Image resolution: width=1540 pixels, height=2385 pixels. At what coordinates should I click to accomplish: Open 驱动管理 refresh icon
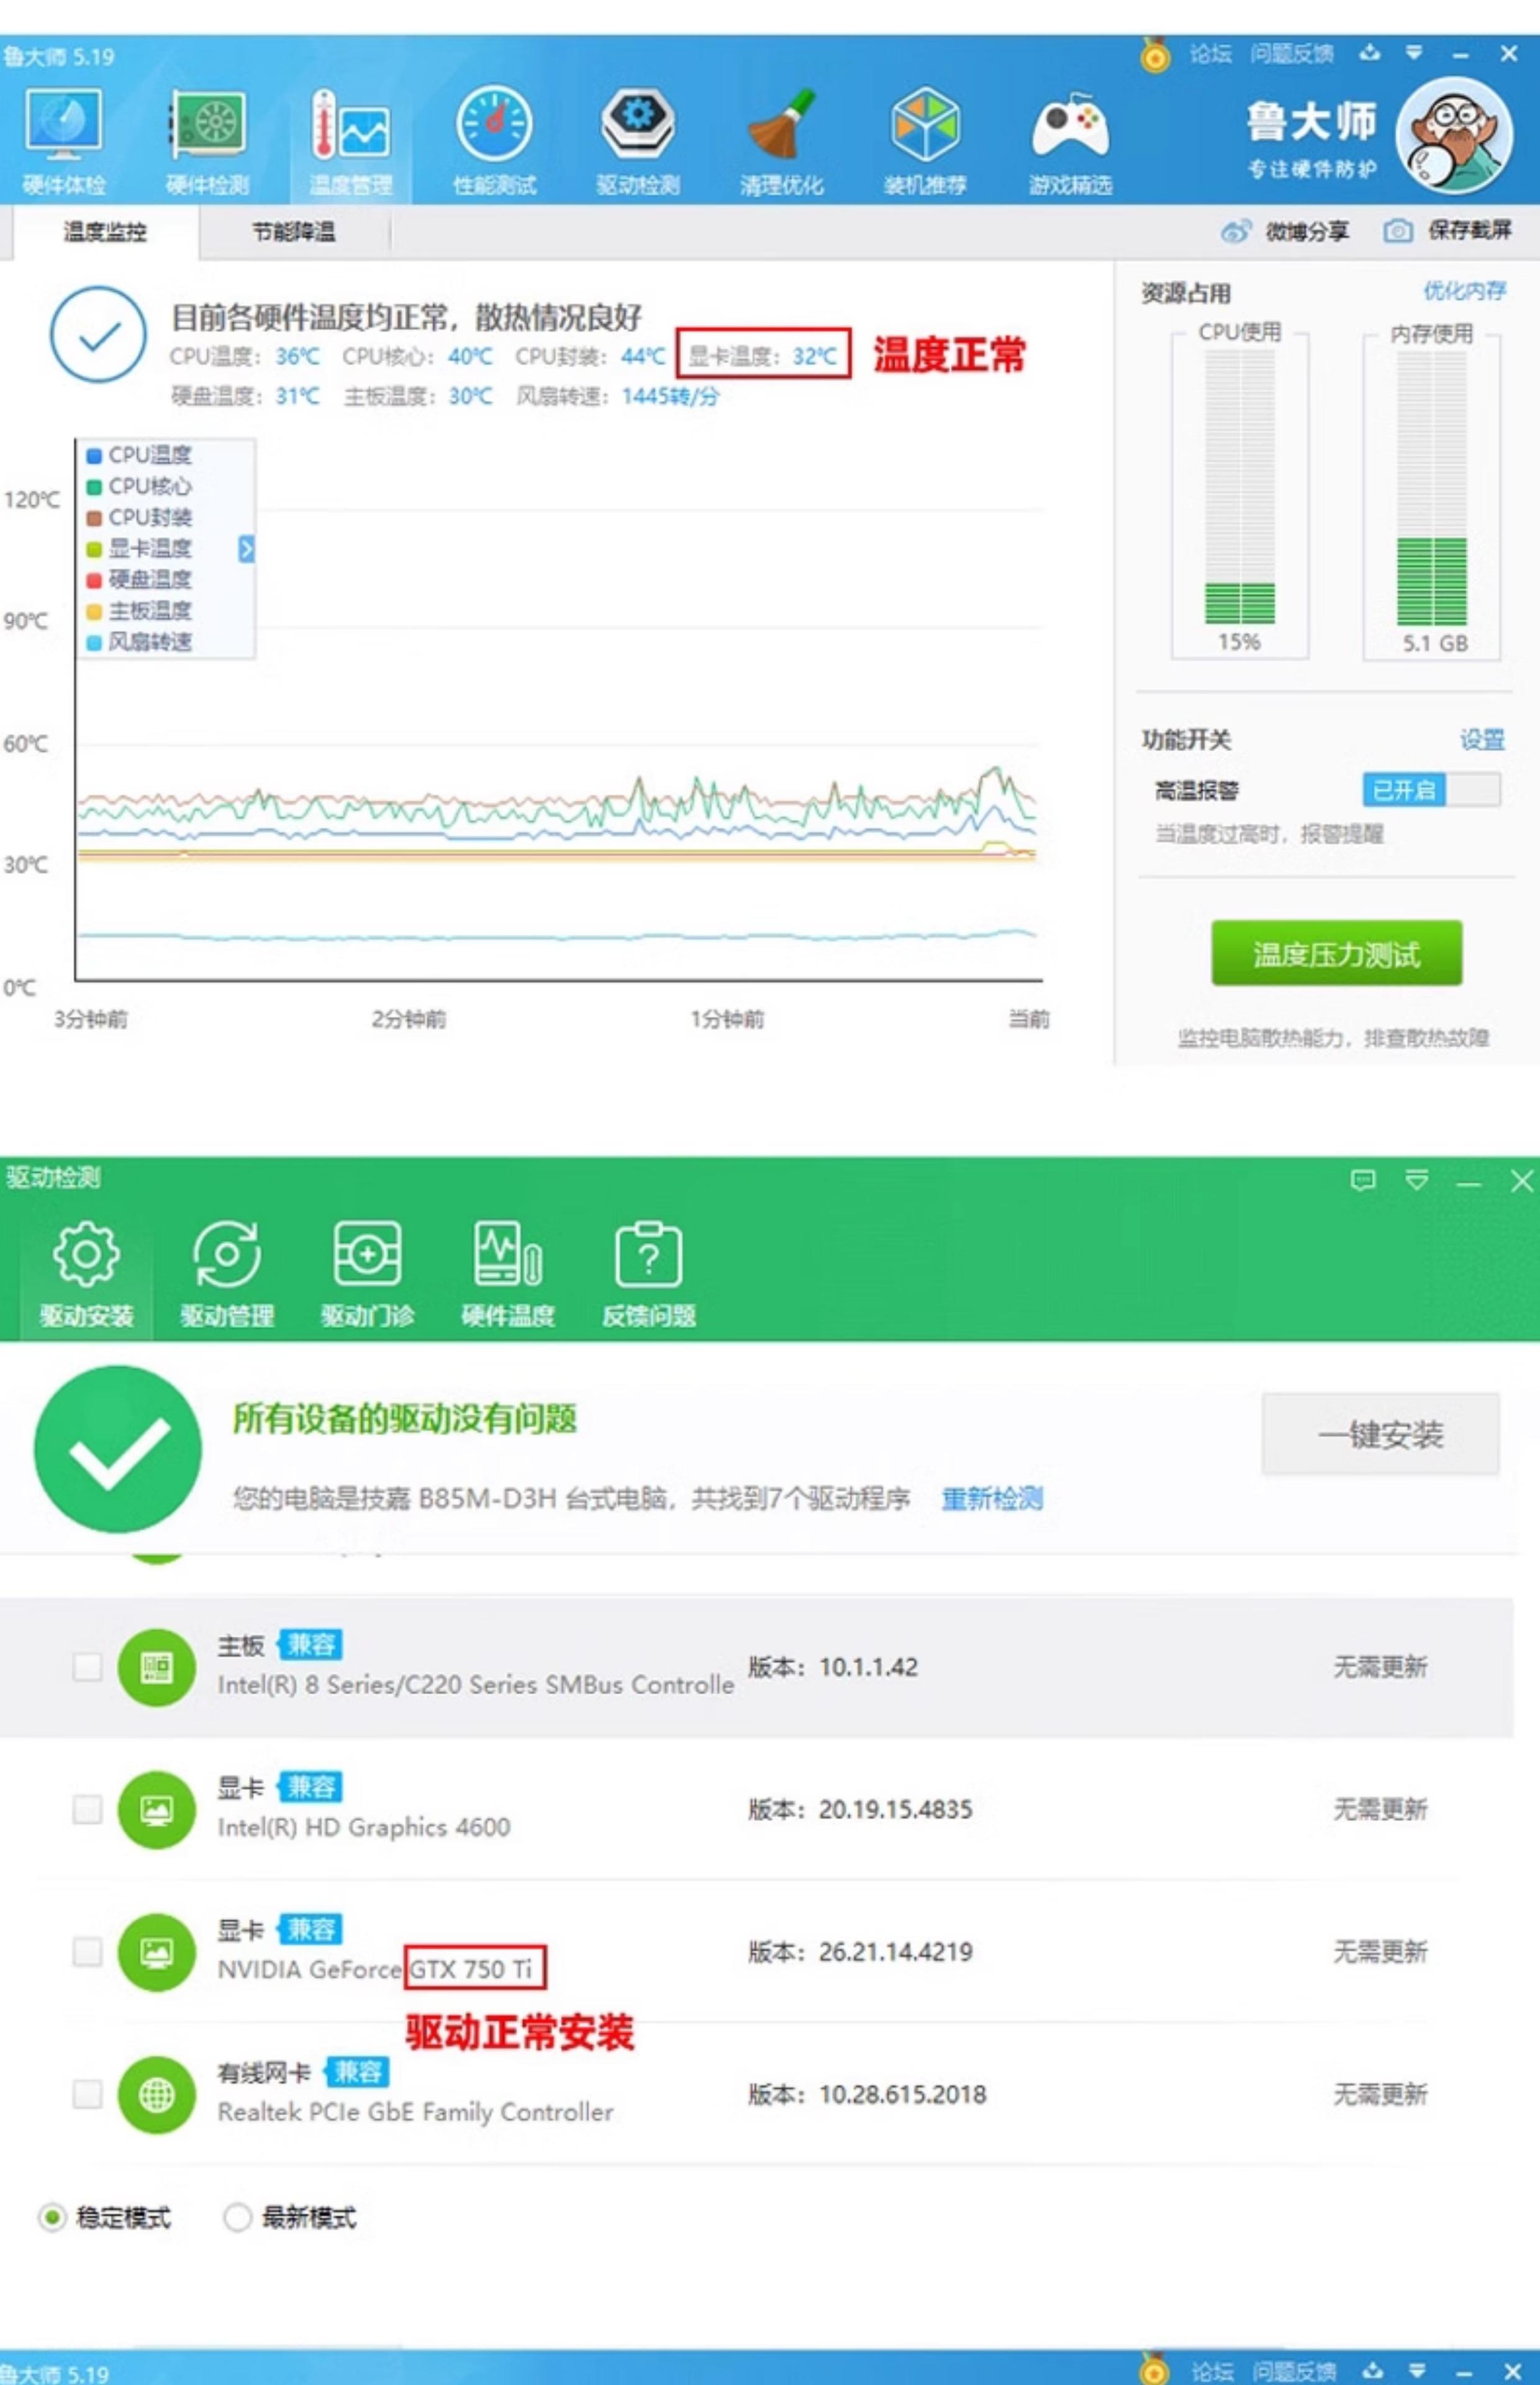point(227,1254)
